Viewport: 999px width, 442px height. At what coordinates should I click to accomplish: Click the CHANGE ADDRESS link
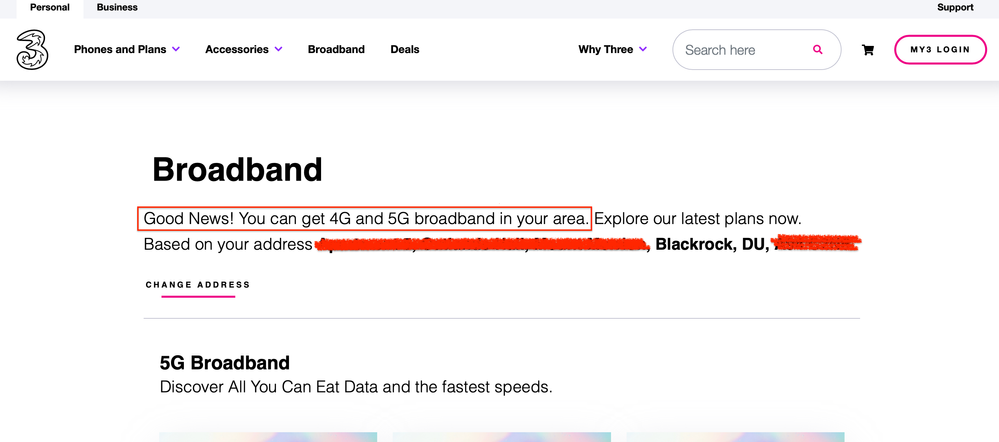tap(198, 285)
